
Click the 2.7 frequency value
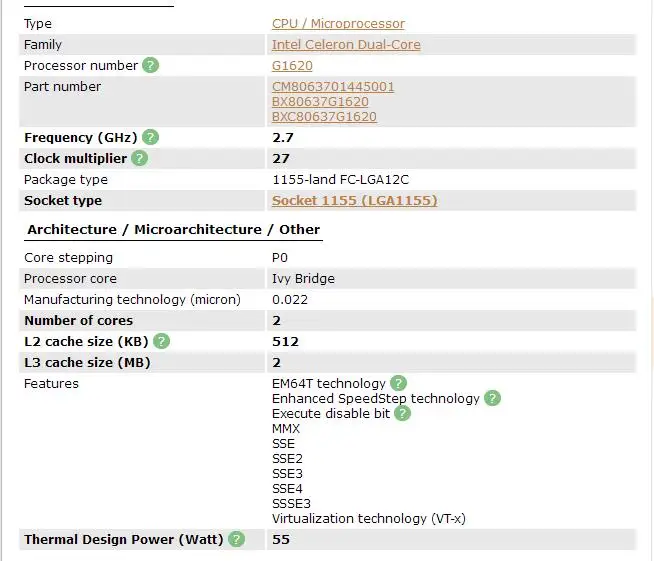click(x=283, y=138)
